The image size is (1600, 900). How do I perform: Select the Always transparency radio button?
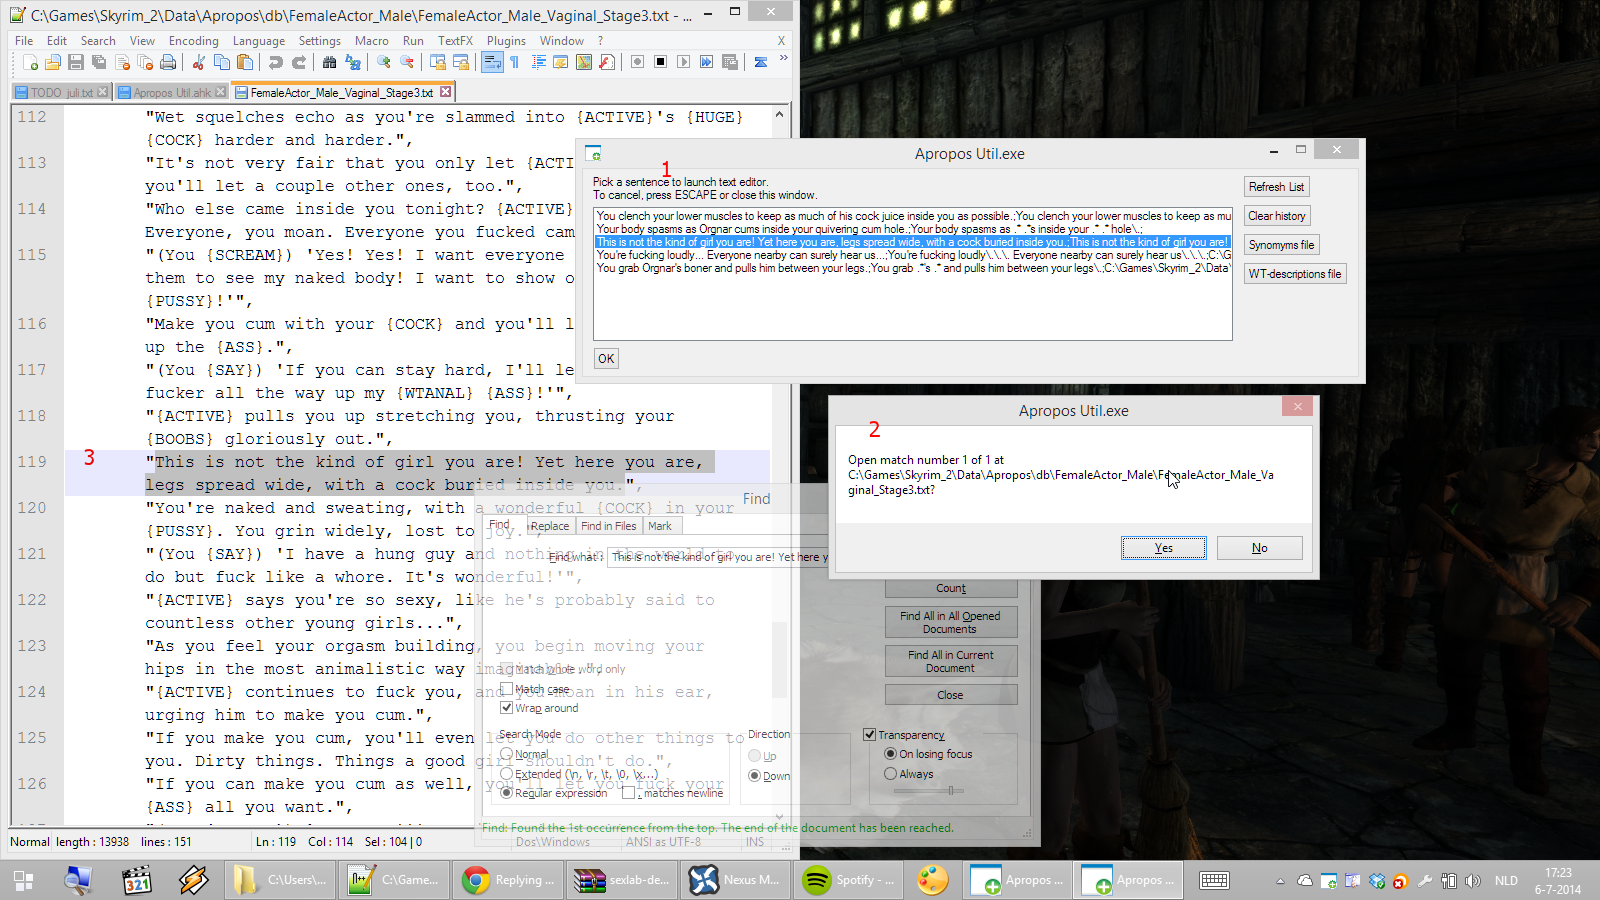click(890, 774)
